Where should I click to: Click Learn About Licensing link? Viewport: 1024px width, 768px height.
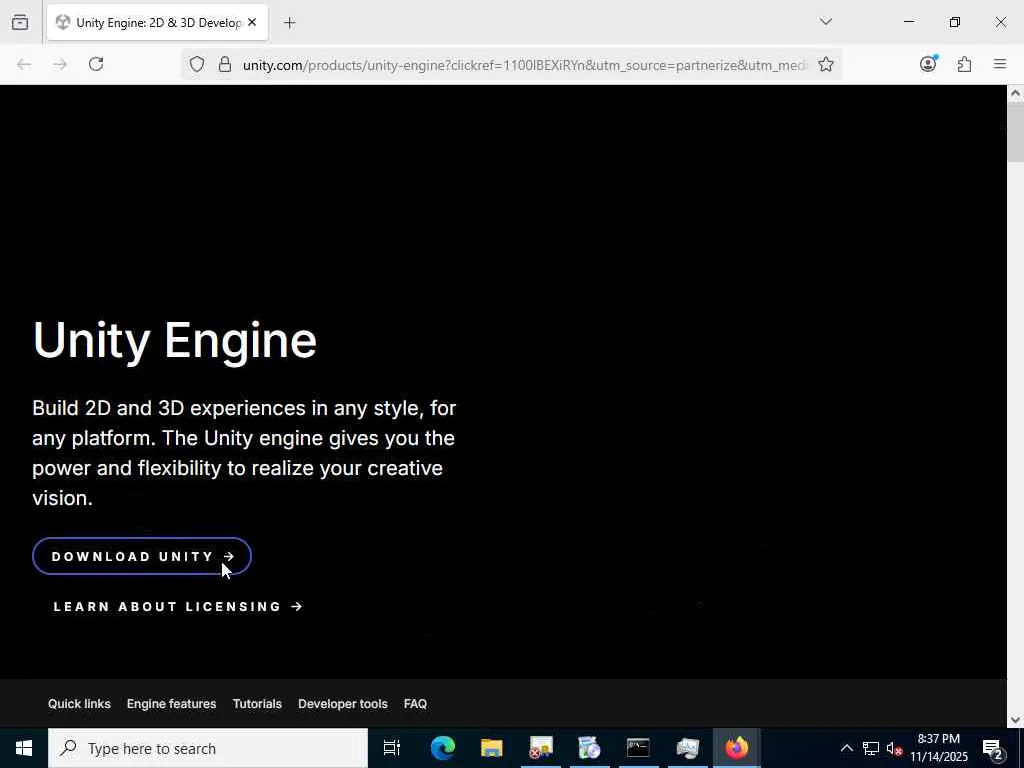coord(178,607)
